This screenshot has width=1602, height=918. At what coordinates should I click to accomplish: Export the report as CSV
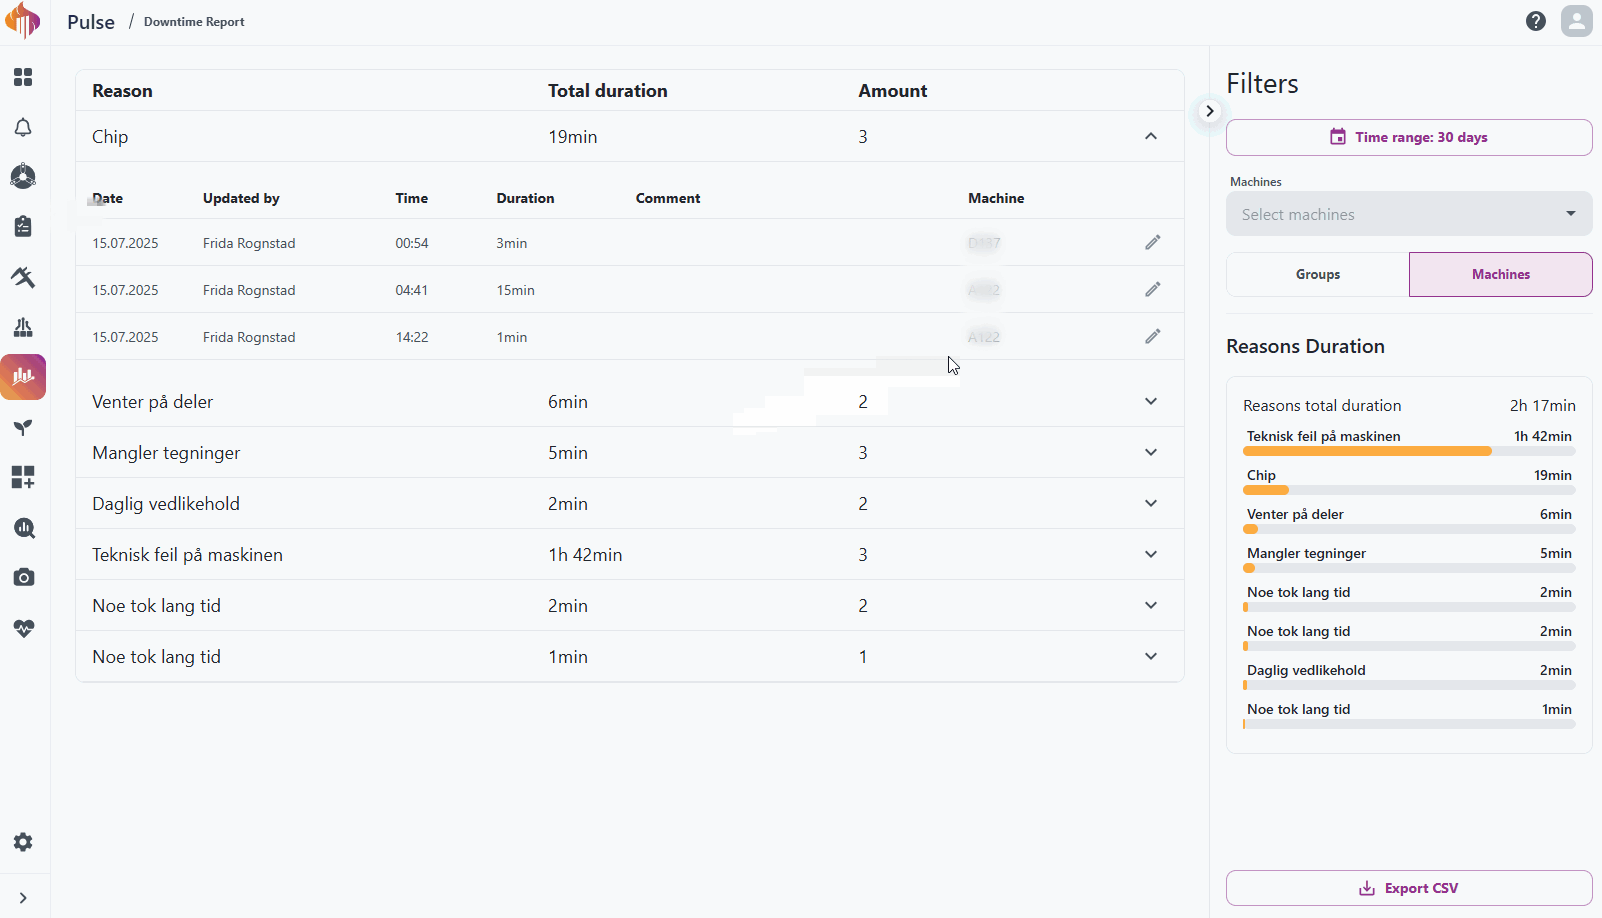(x=1408, y=888)
